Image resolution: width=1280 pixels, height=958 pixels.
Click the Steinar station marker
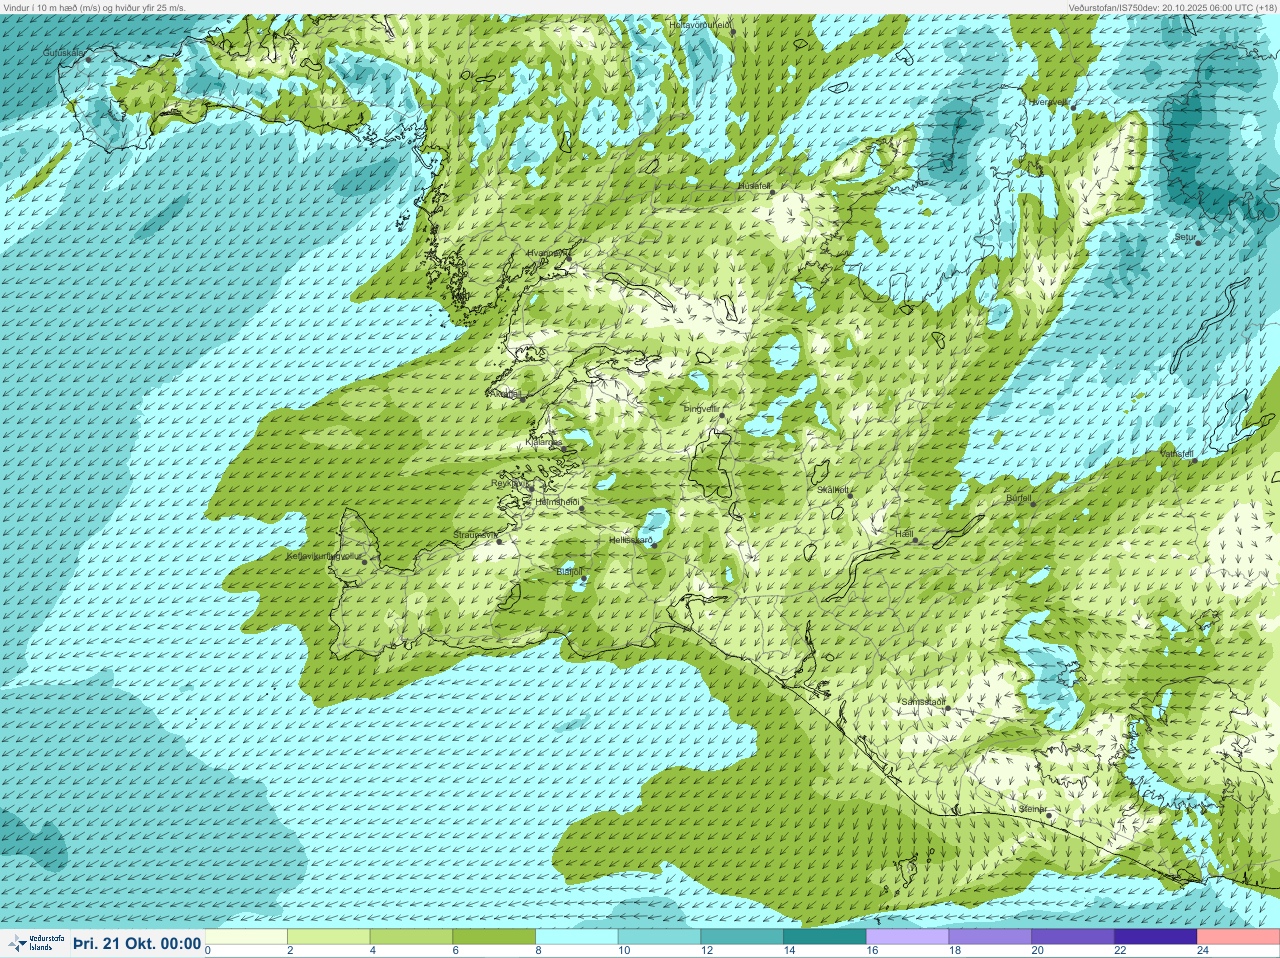(1049, 815)
